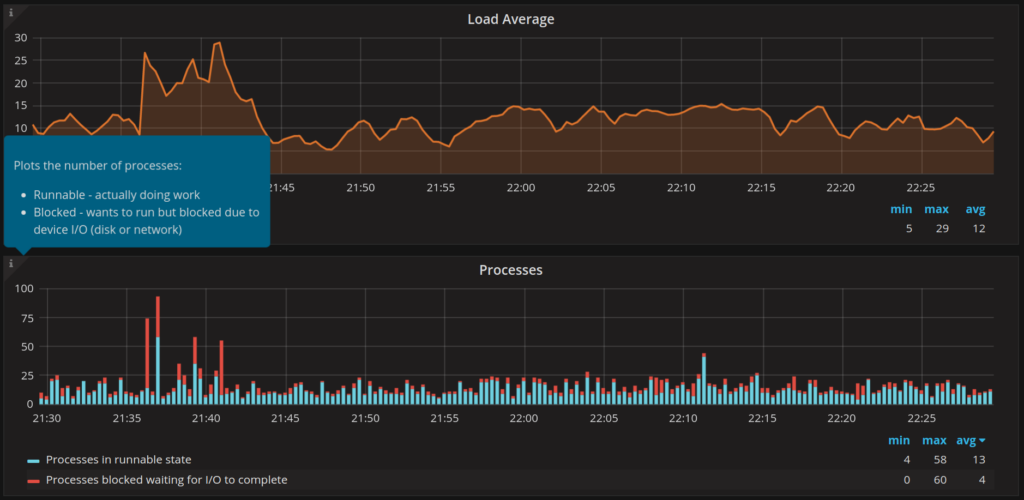The height and width of the screenshot is (500, 1024).
Task: Sort Load Average legend by avg
Action: tap(976, 210)
